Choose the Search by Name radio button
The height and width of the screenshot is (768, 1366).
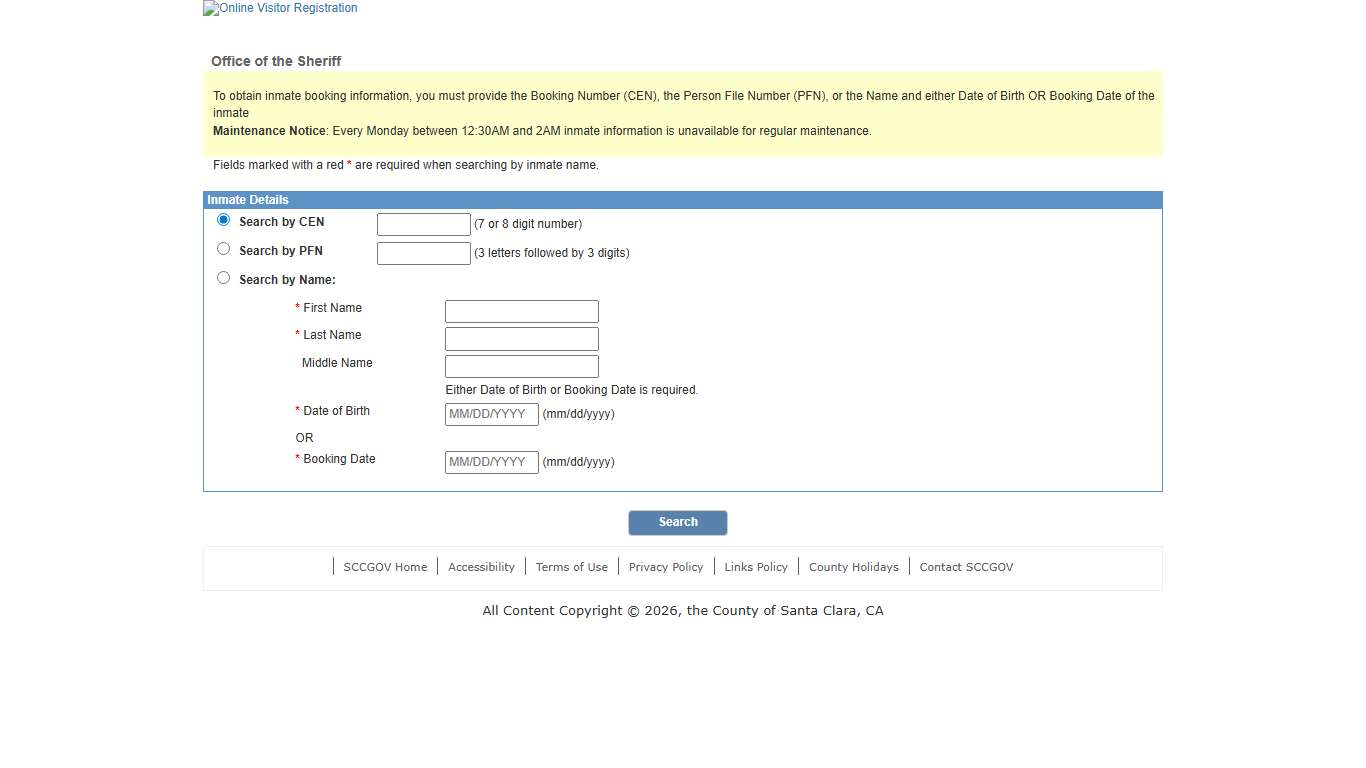[223, 278]
